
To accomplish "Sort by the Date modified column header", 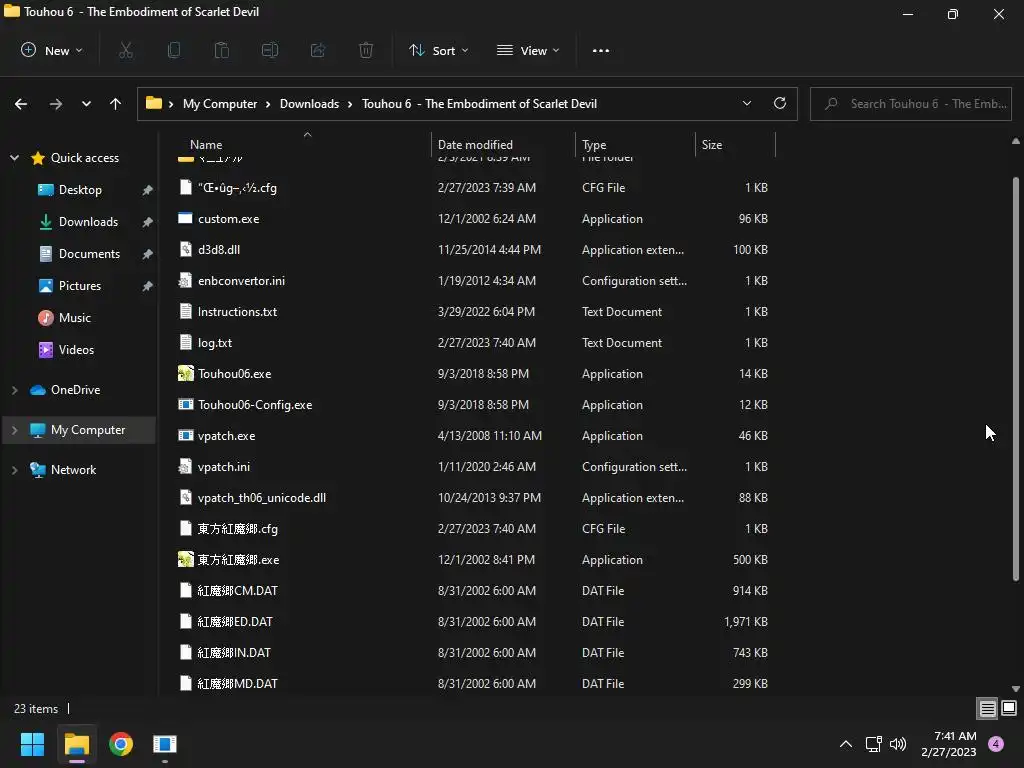I will click(475, 144).
